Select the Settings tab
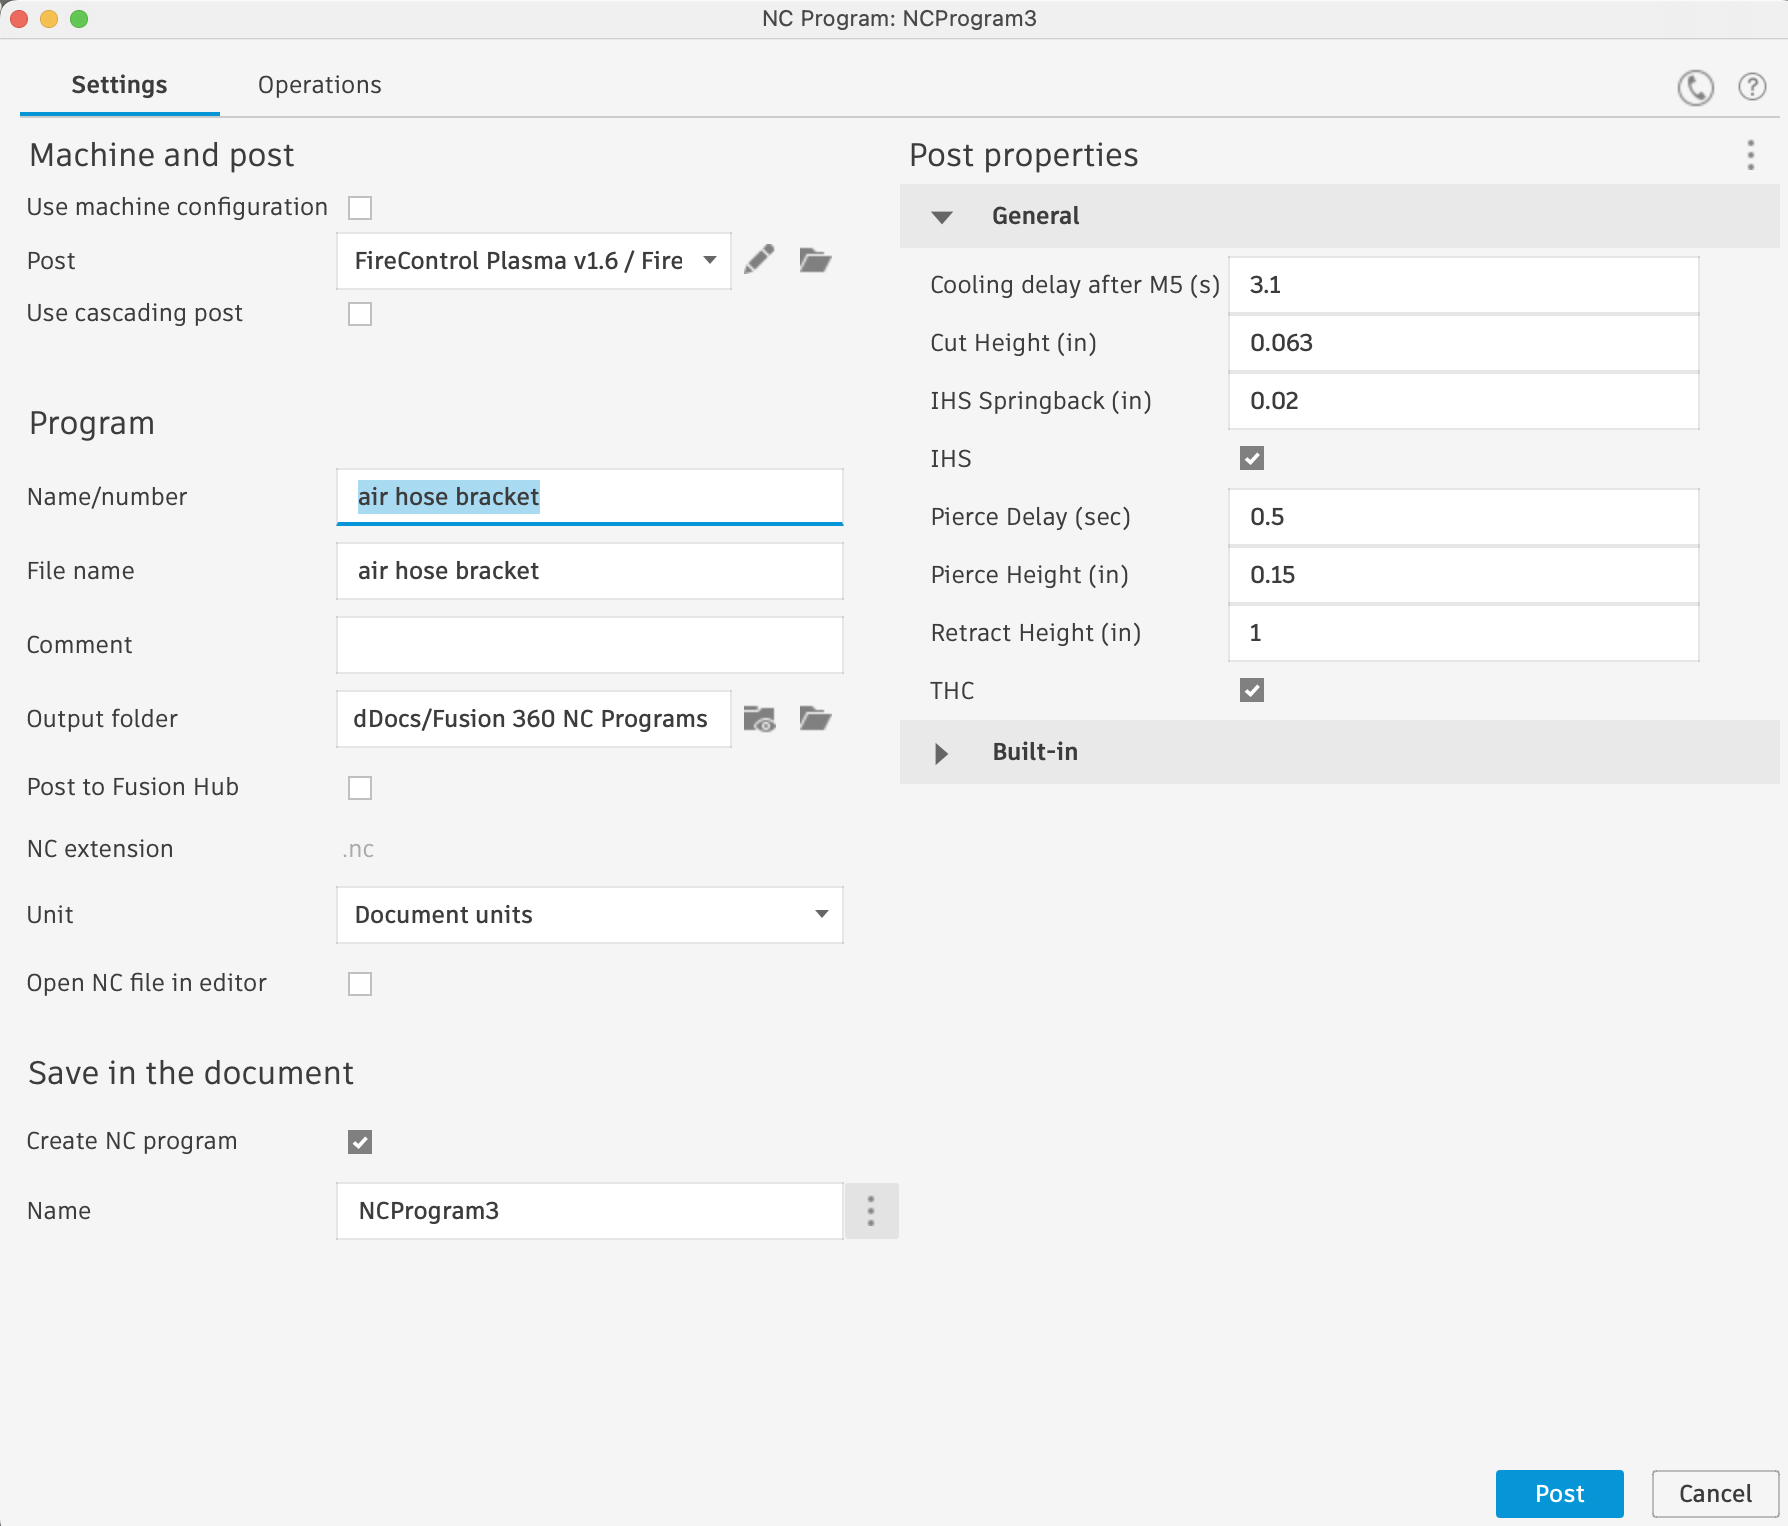This screenshot has width=1788, height=1526. [119, 85]
